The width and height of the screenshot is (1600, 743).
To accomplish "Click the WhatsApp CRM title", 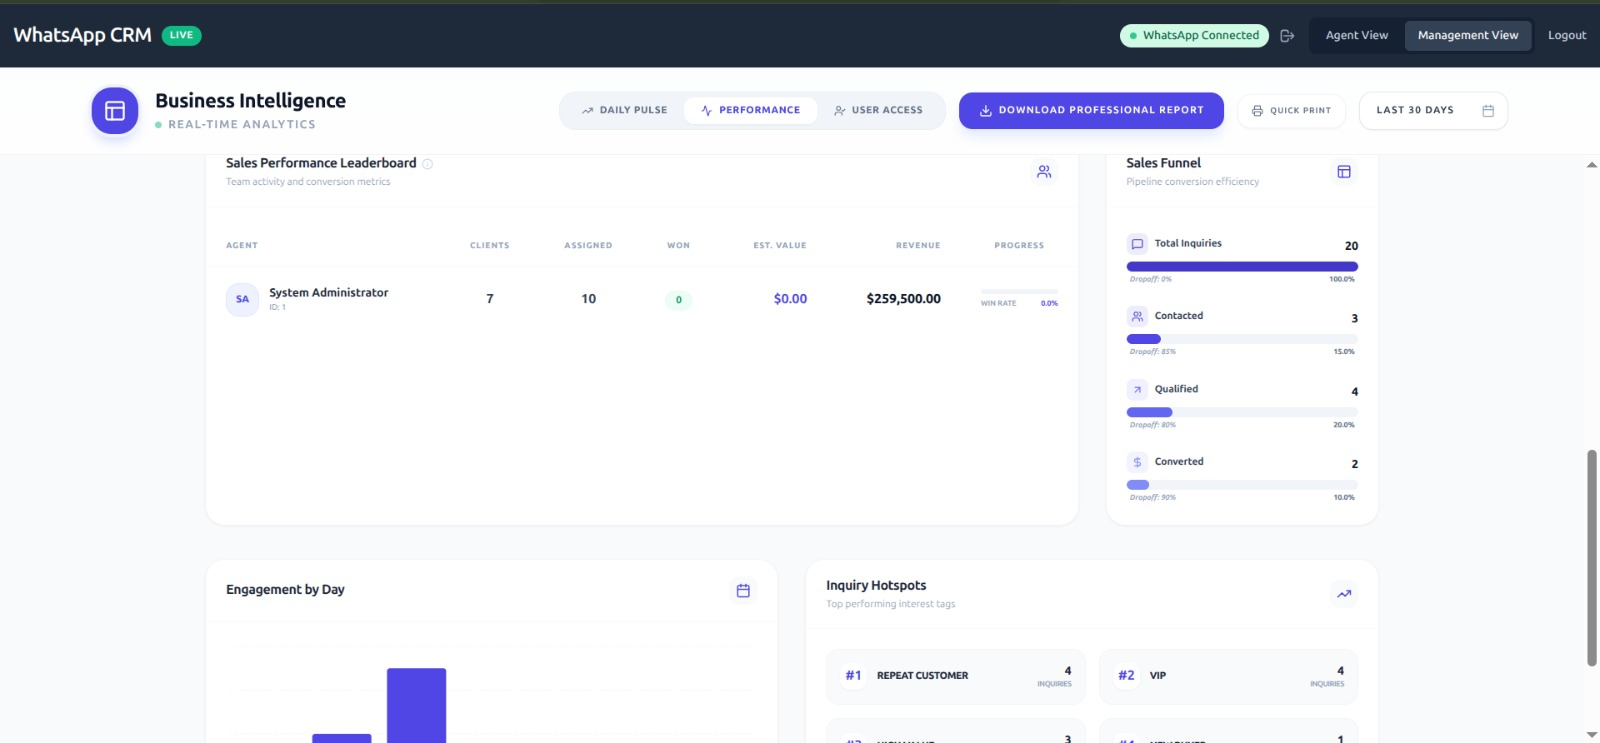I will [x=82, y=35].
